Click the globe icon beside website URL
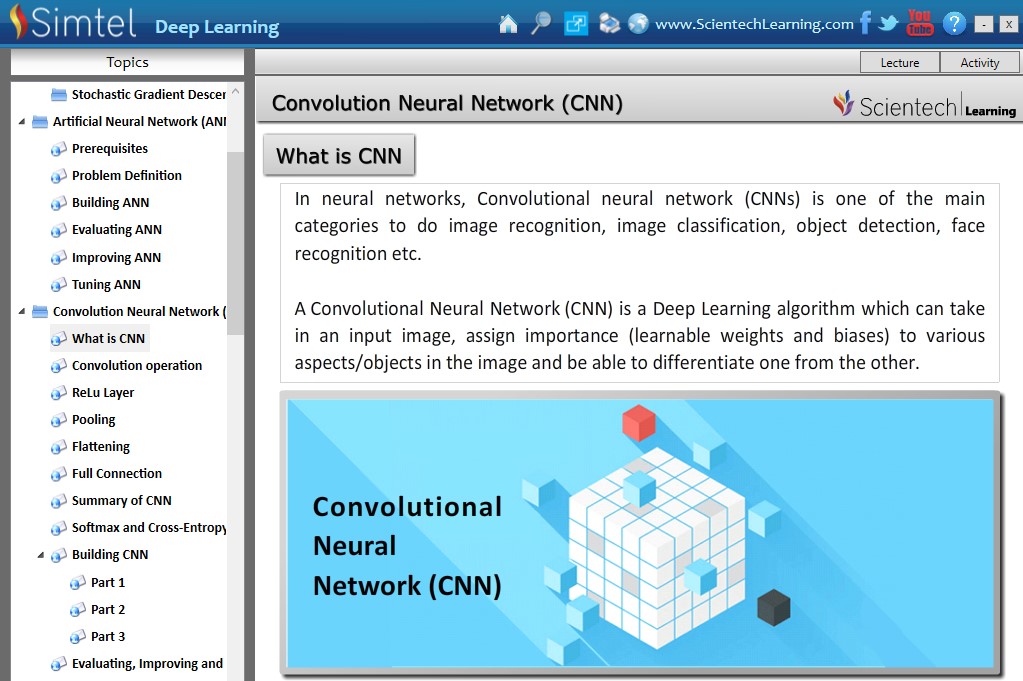 pos(638,23)
